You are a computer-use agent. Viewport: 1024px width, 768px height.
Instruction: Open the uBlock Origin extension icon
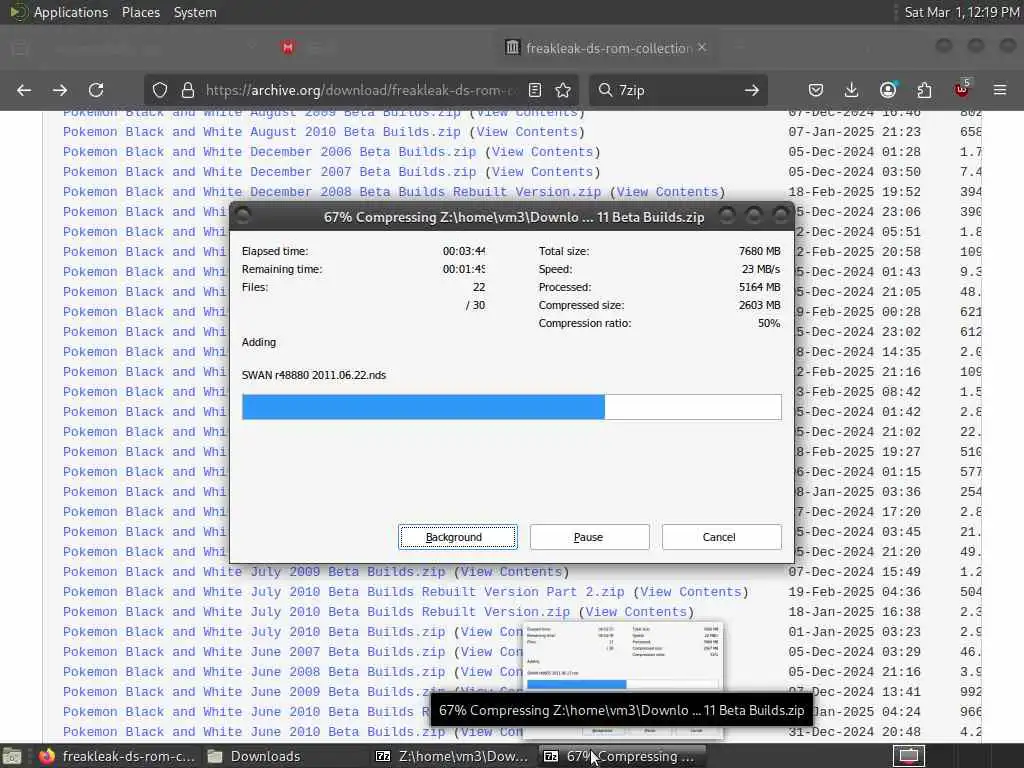(961, 89)
